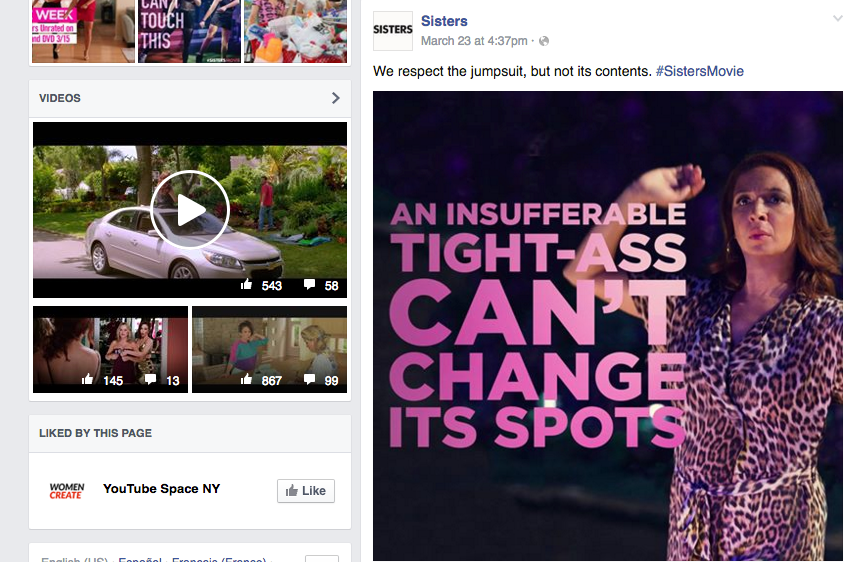This screenshot has width=852, height=562.
Task: Open the Sisters page name link
Action: tap(444, 21)
